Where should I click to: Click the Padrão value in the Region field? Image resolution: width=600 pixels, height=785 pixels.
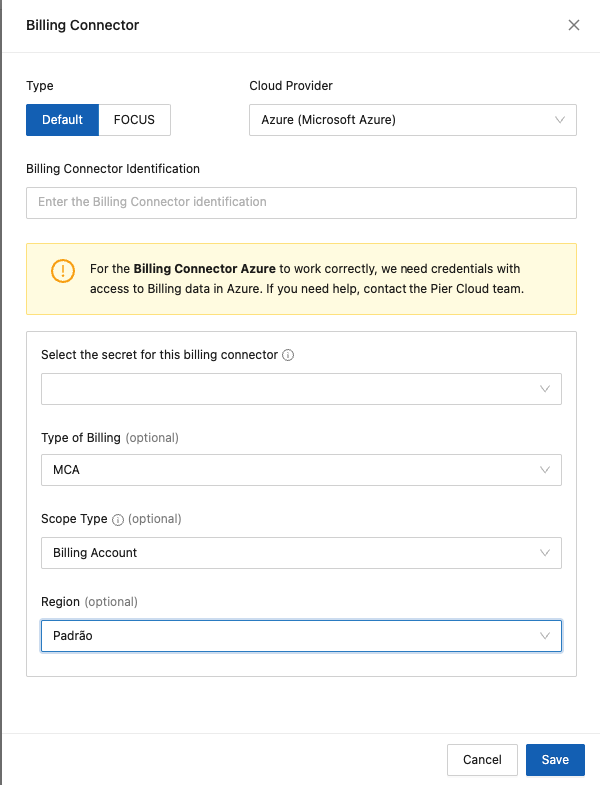click(x=73, y=636)
